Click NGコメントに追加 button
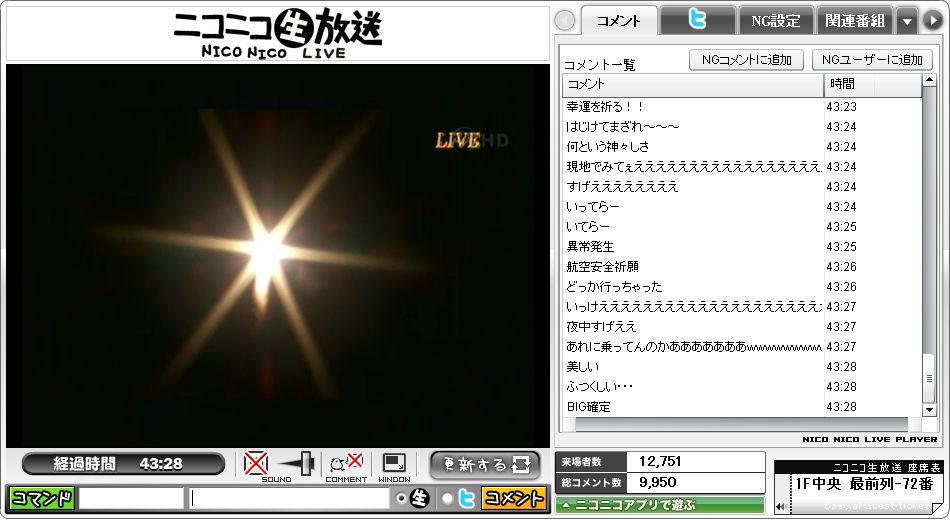950x520 pixels. pos(746,60)
